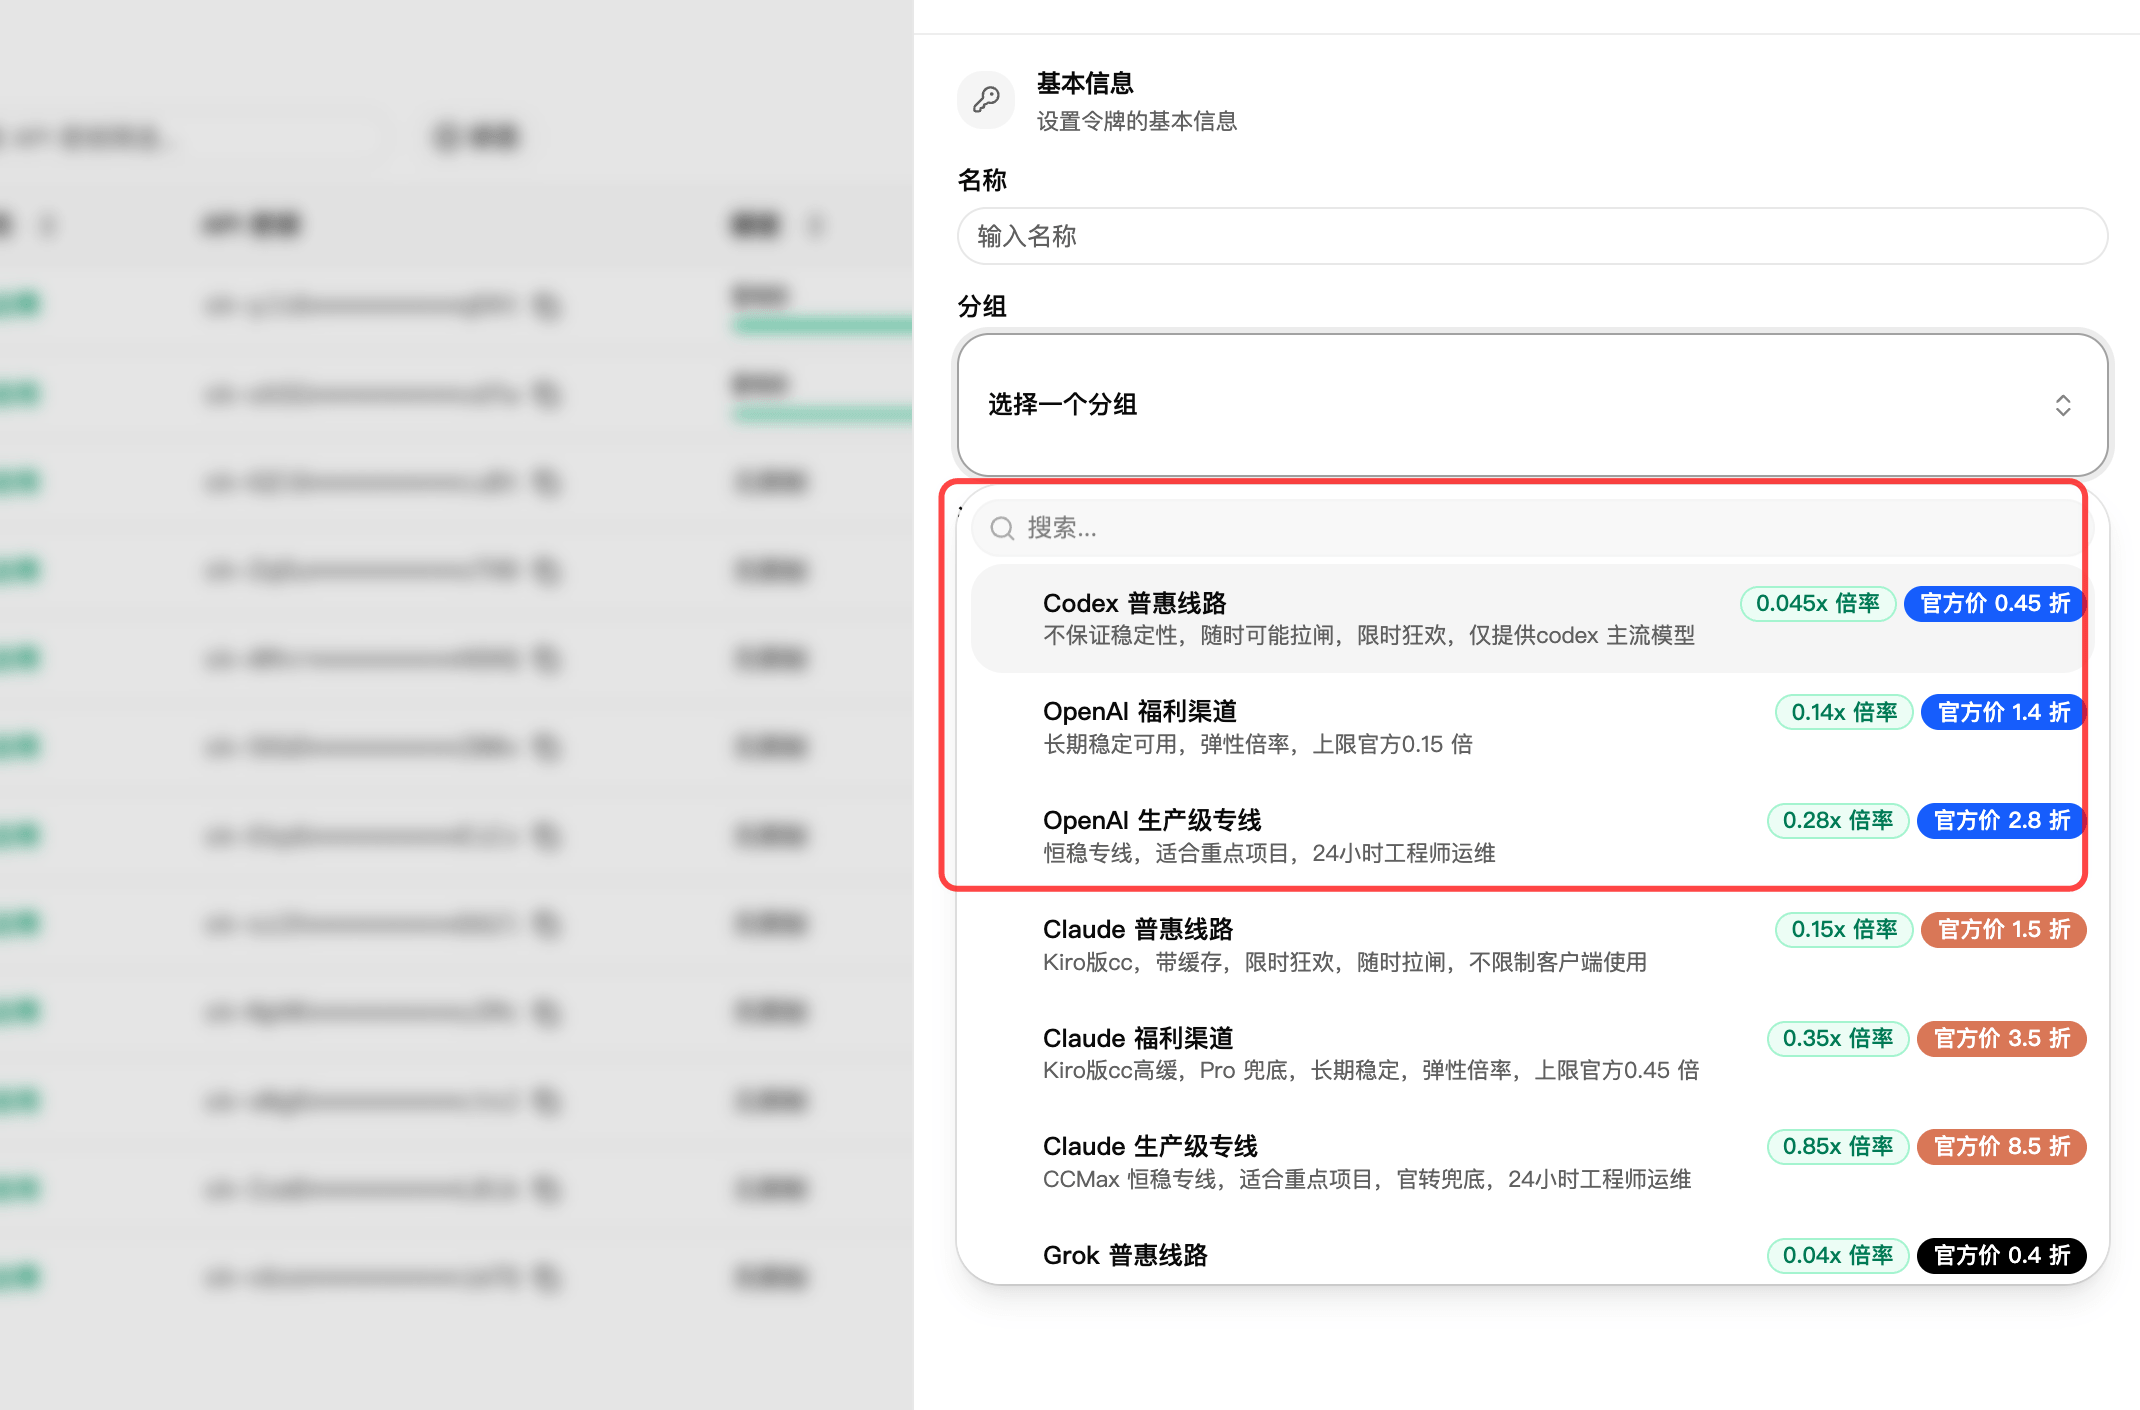The image size is (2140, 1410).
Task: Click the 官方价 1.4 折 badge
Action: click(2003, 712)
